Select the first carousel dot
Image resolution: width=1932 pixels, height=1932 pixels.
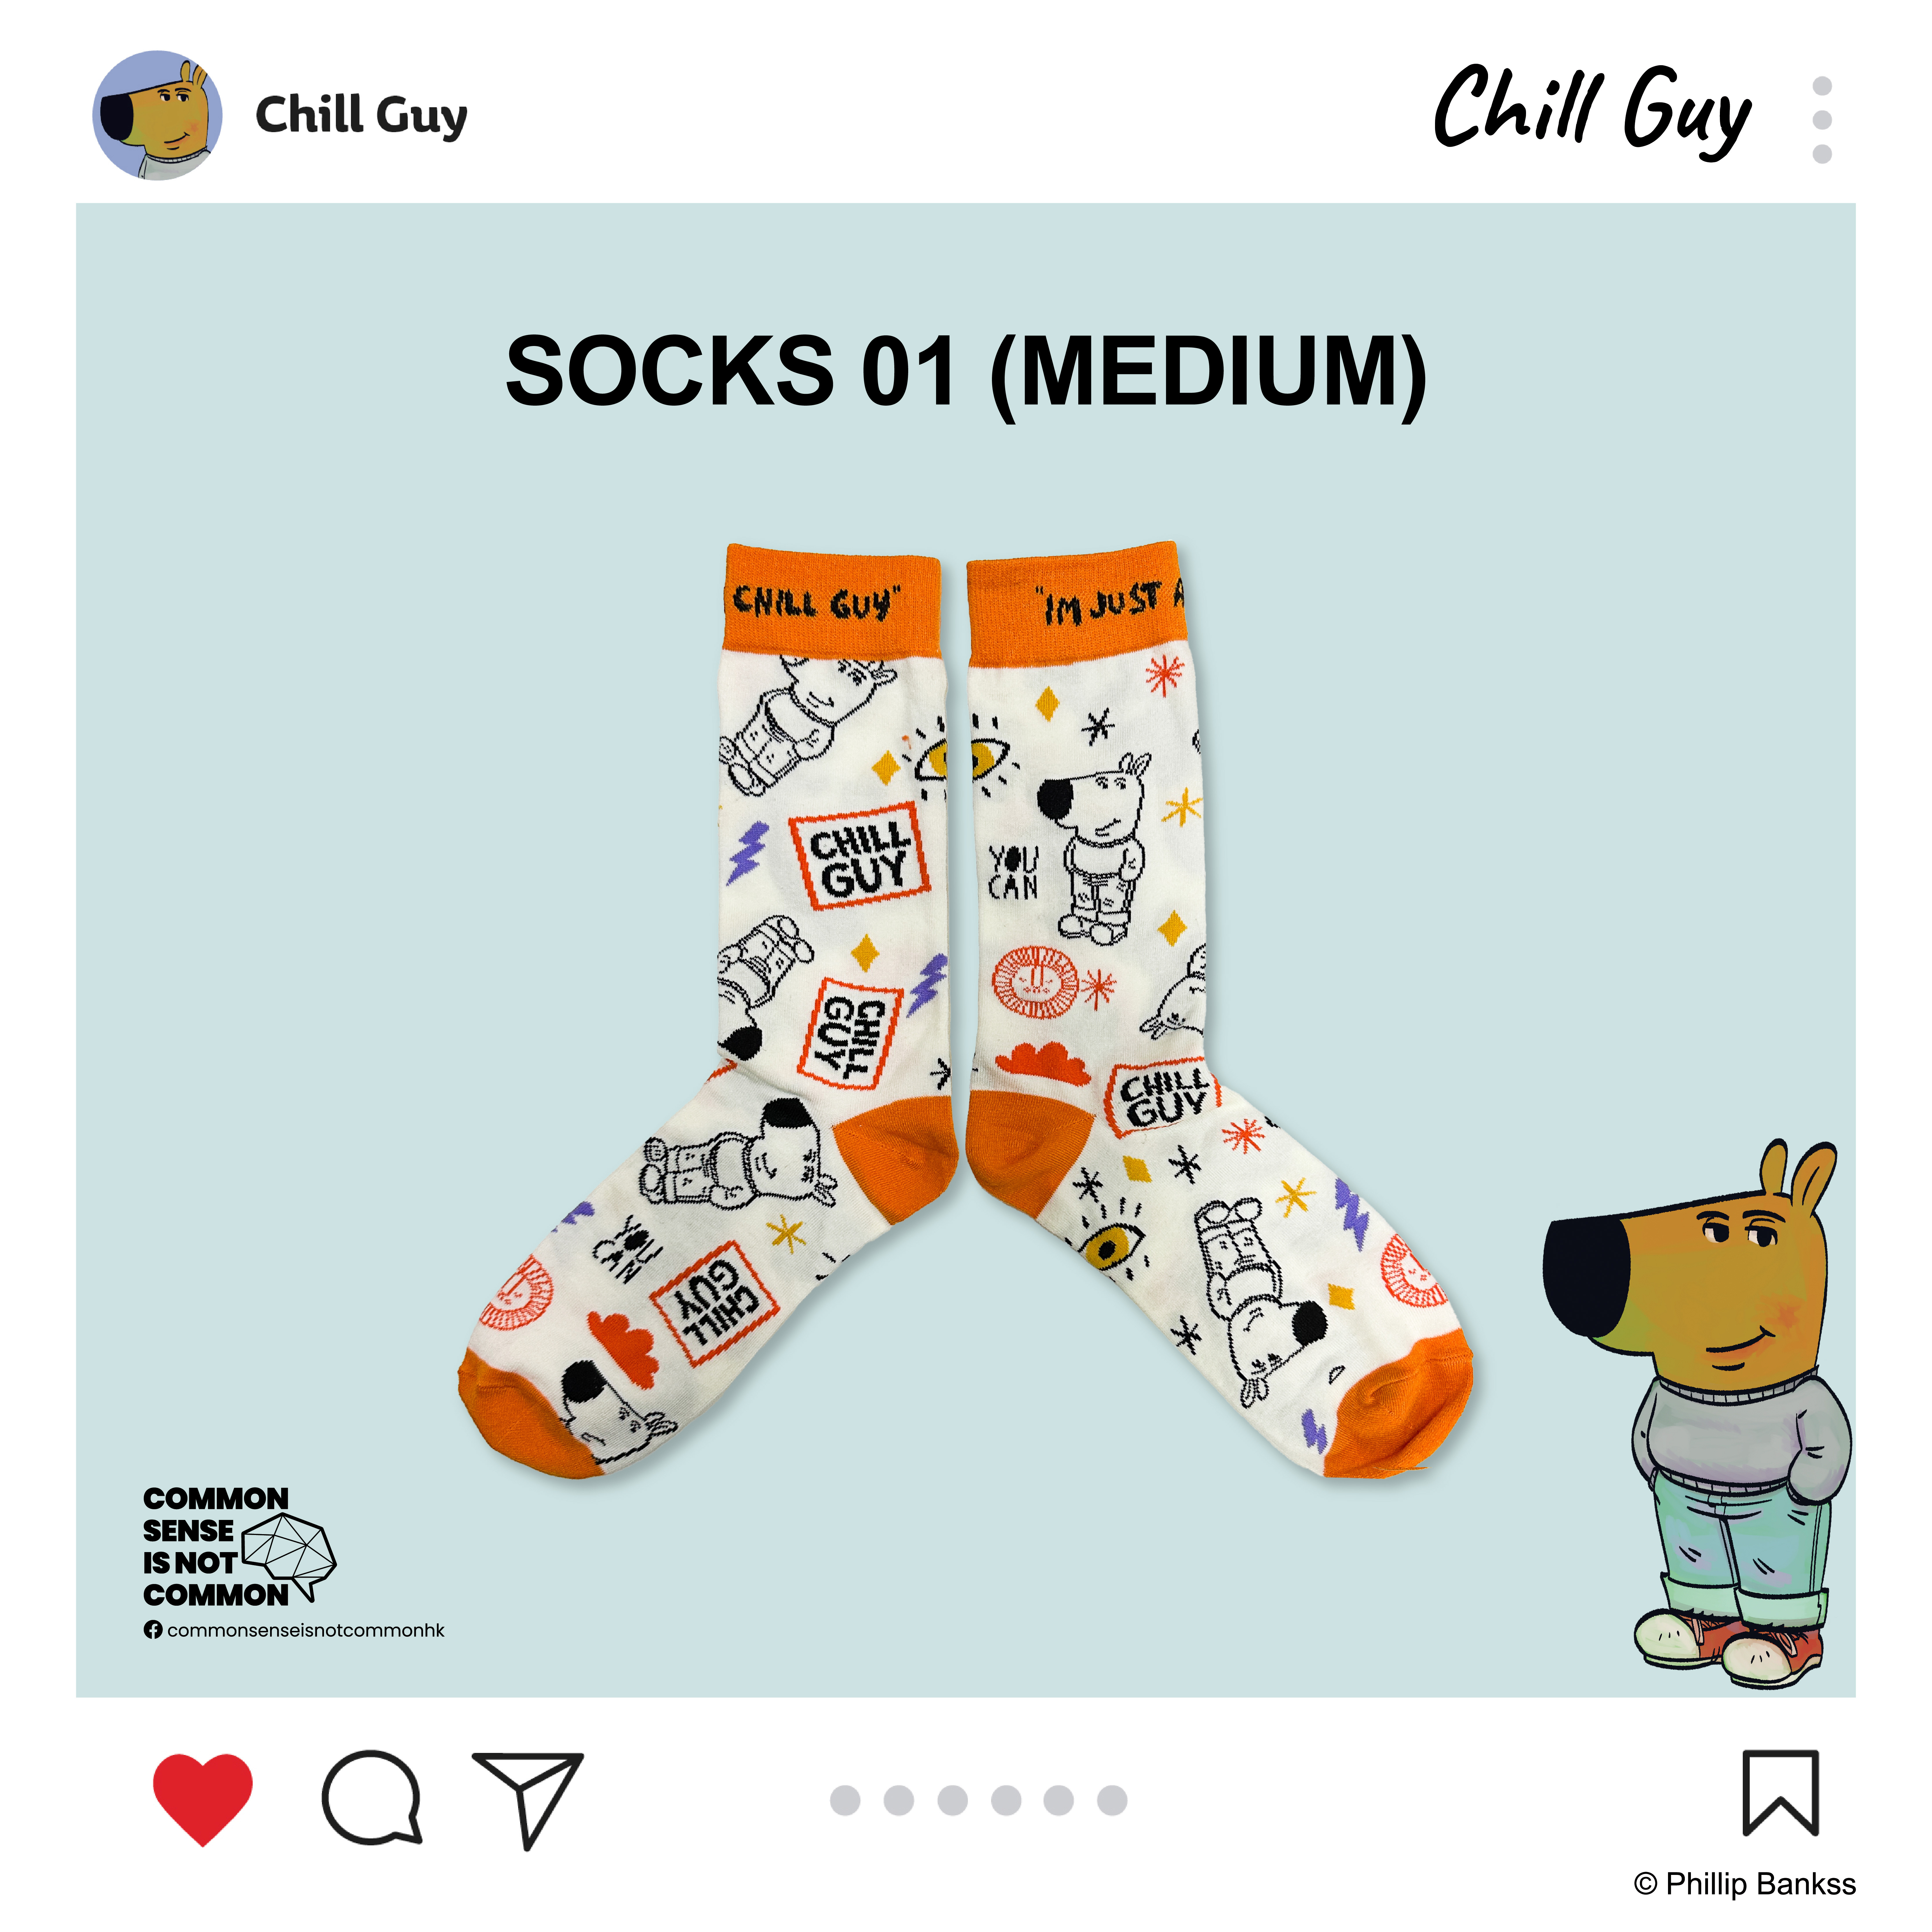(x=845, y=1800)
